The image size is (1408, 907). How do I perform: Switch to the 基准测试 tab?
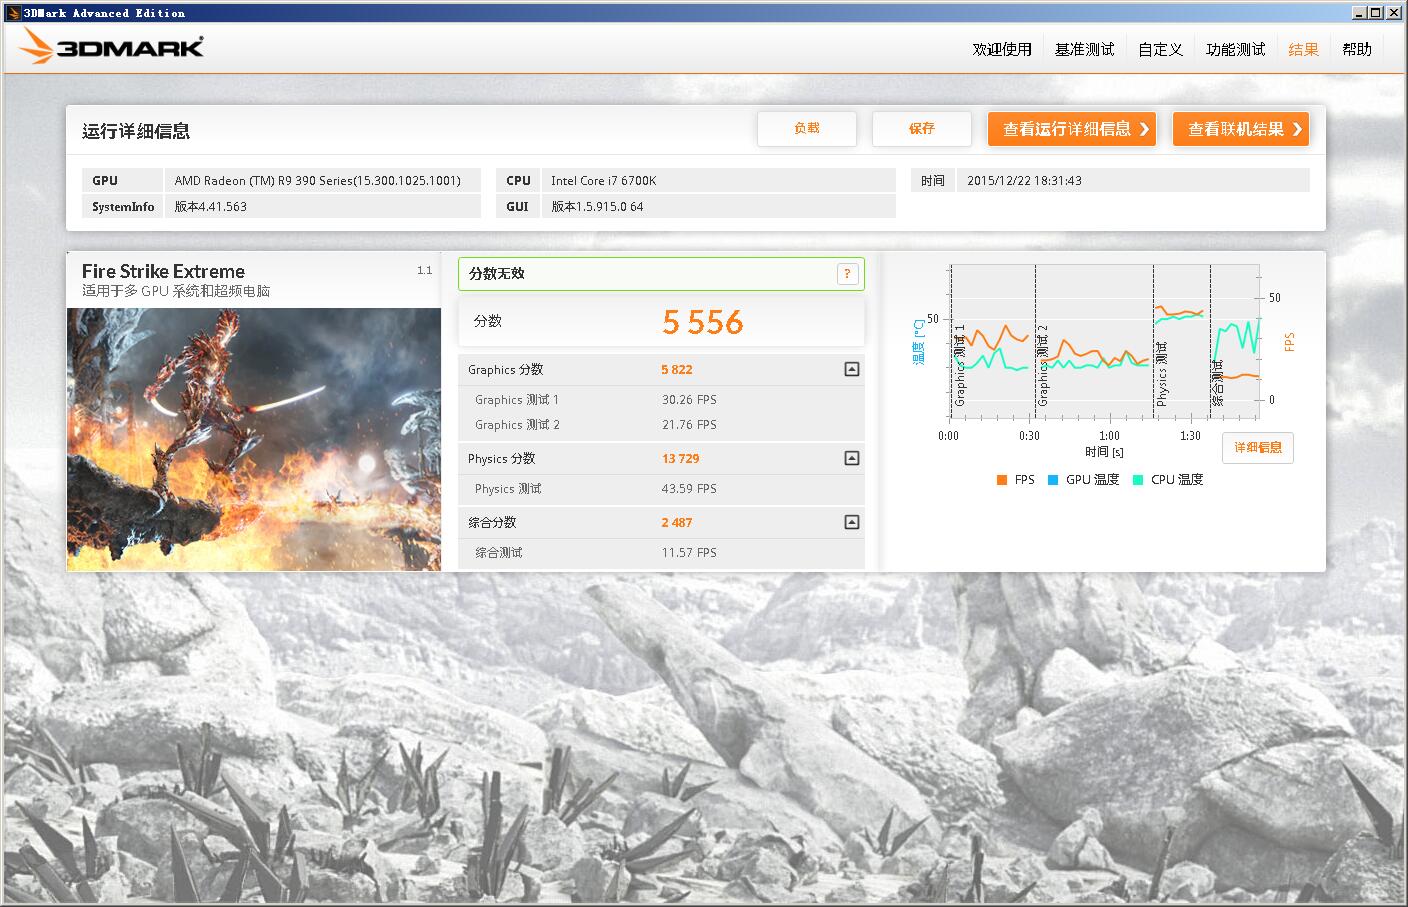(x=1085, y=49)
